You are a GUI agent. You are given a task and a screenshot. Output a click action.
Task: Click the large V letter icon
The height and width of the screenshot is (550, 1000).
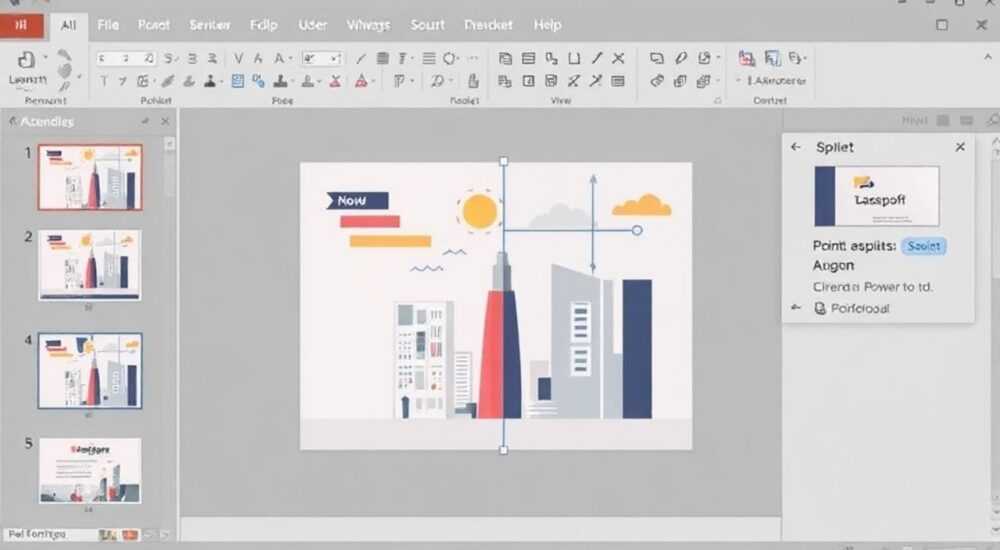[x=238, y=59]
